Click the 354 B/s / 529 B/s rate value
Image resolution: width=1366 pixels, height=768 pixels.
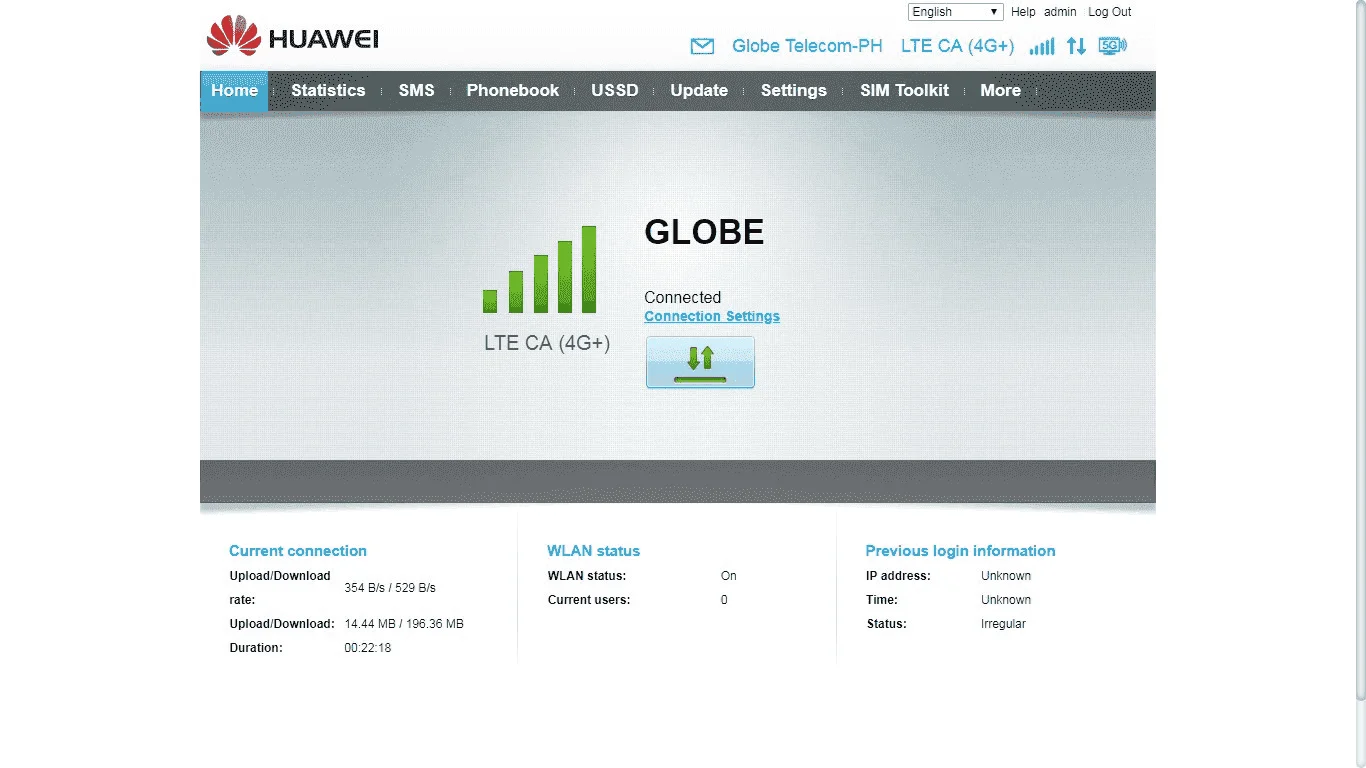[x=390, y=588]
